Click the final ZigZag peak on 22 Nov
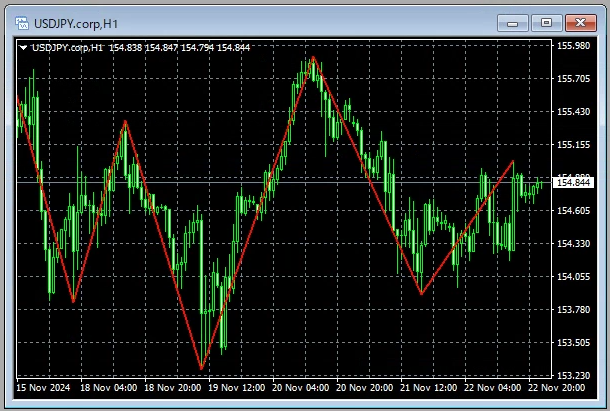 [x=513, y=161]
